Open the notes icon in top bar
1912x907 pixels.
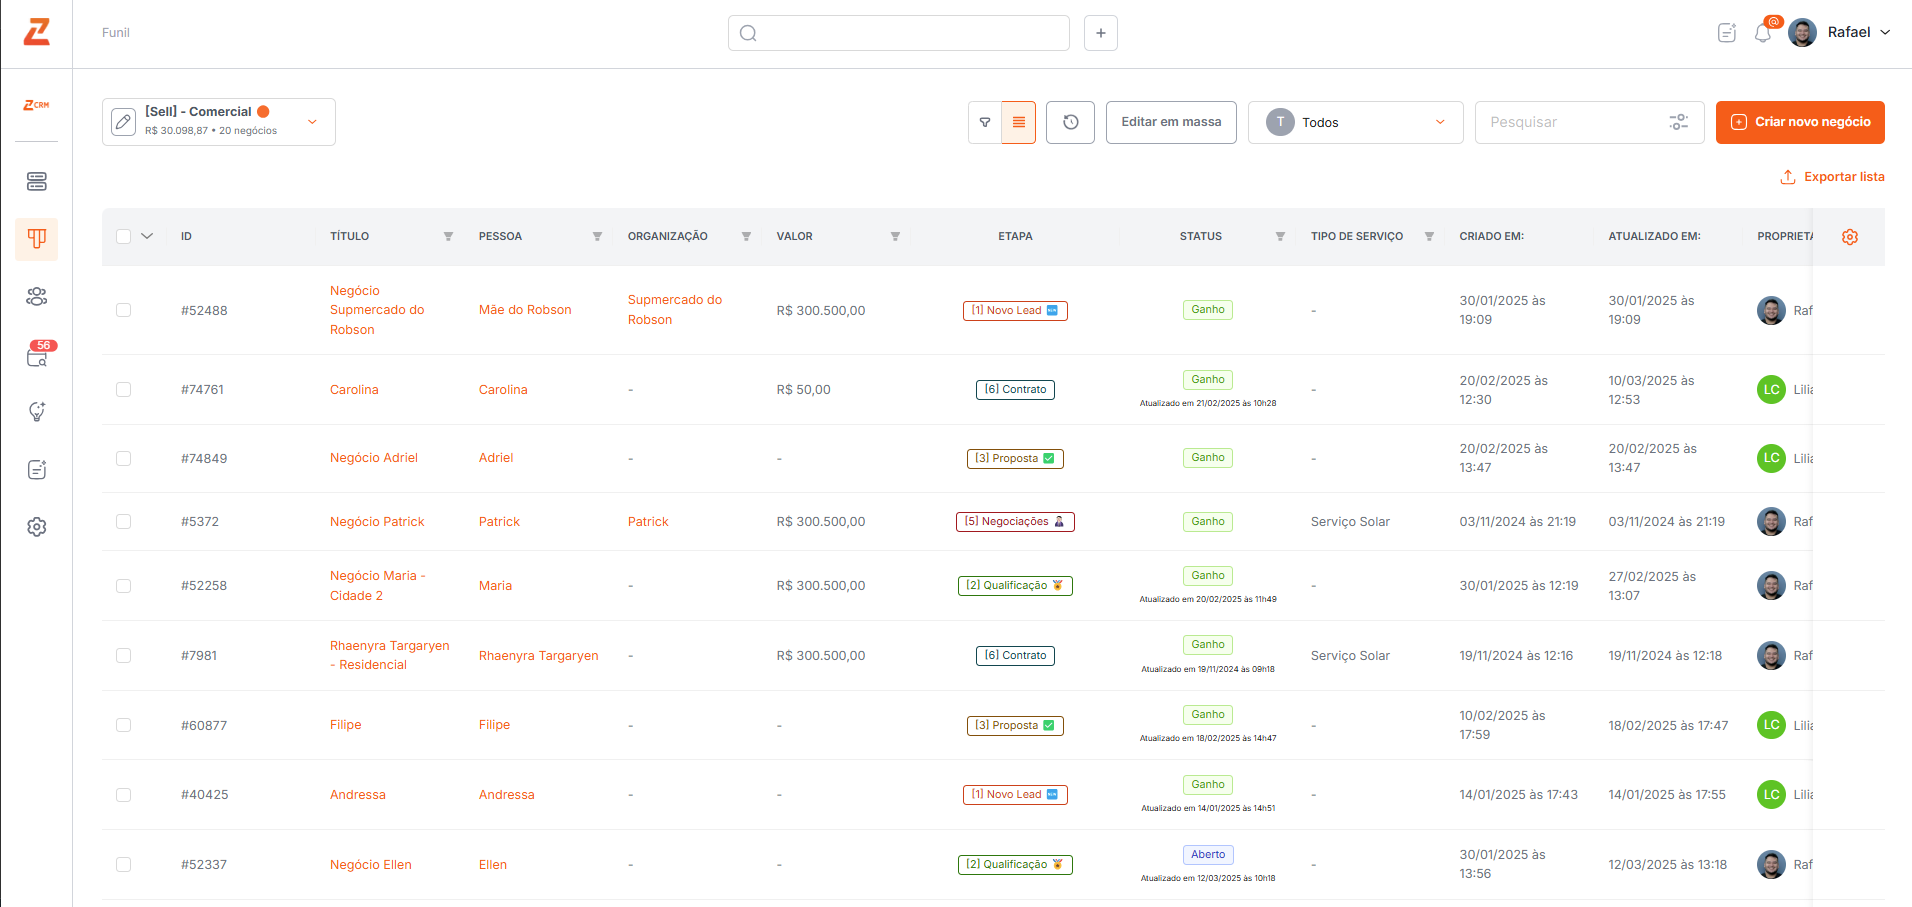tap(1727, 33)
